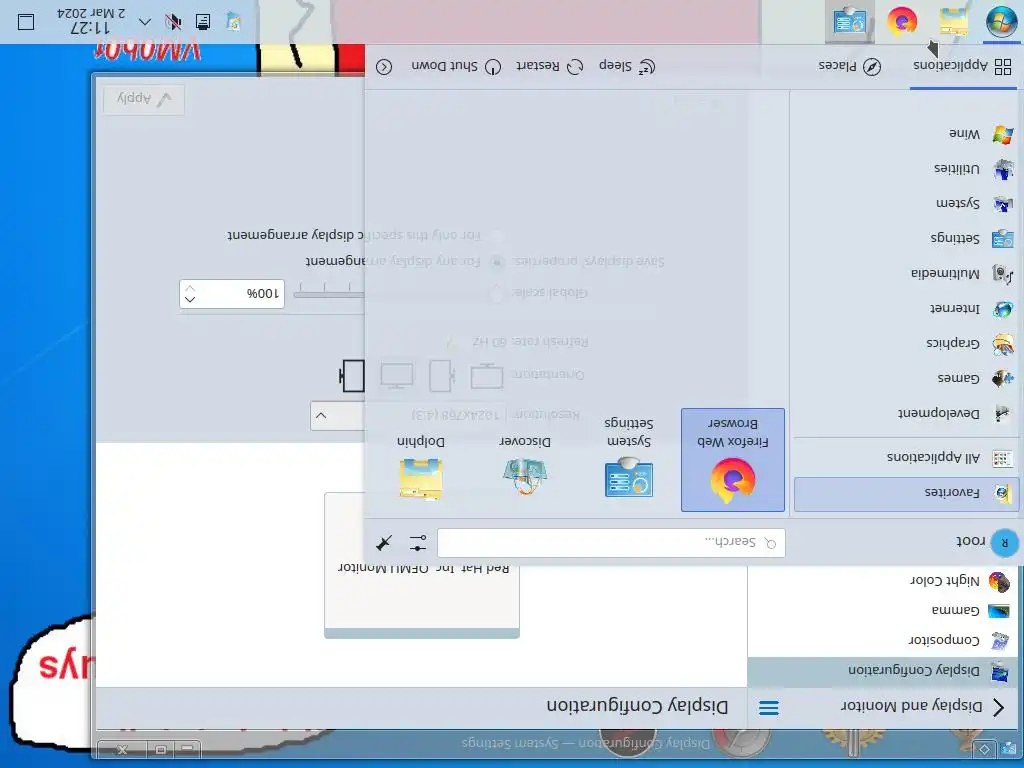This screenshot has height=768, width=1024.
Task: Open System Settings from the favorites grid
Action: [629, 460]
